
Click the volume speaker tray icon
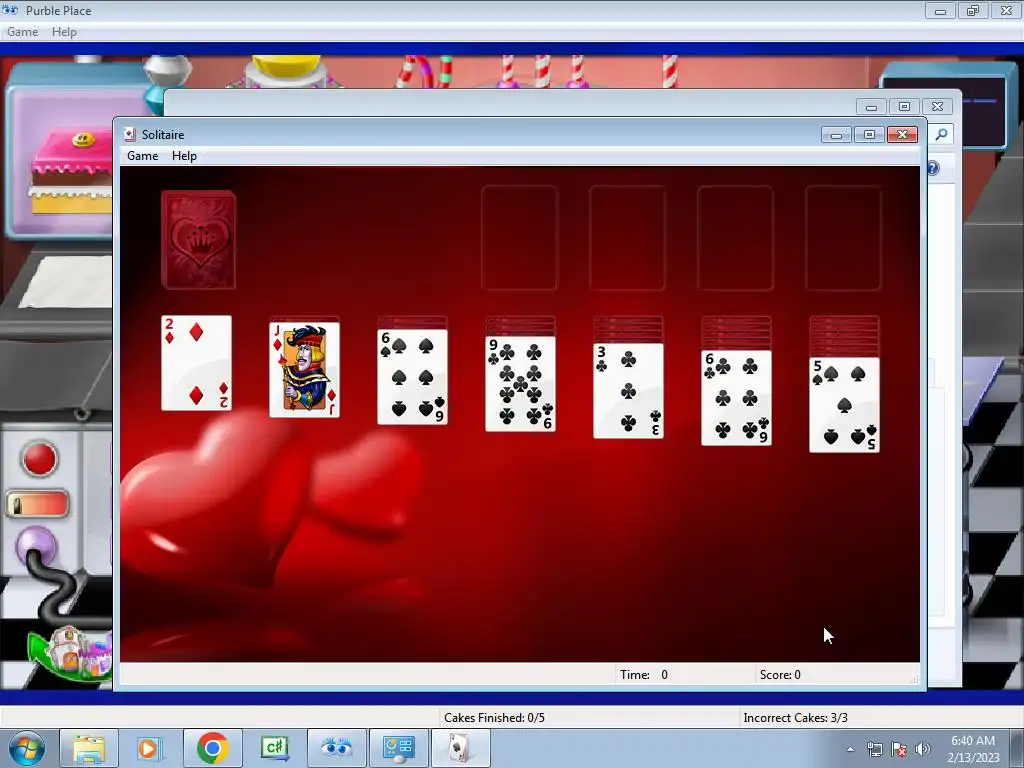[922, 749]
